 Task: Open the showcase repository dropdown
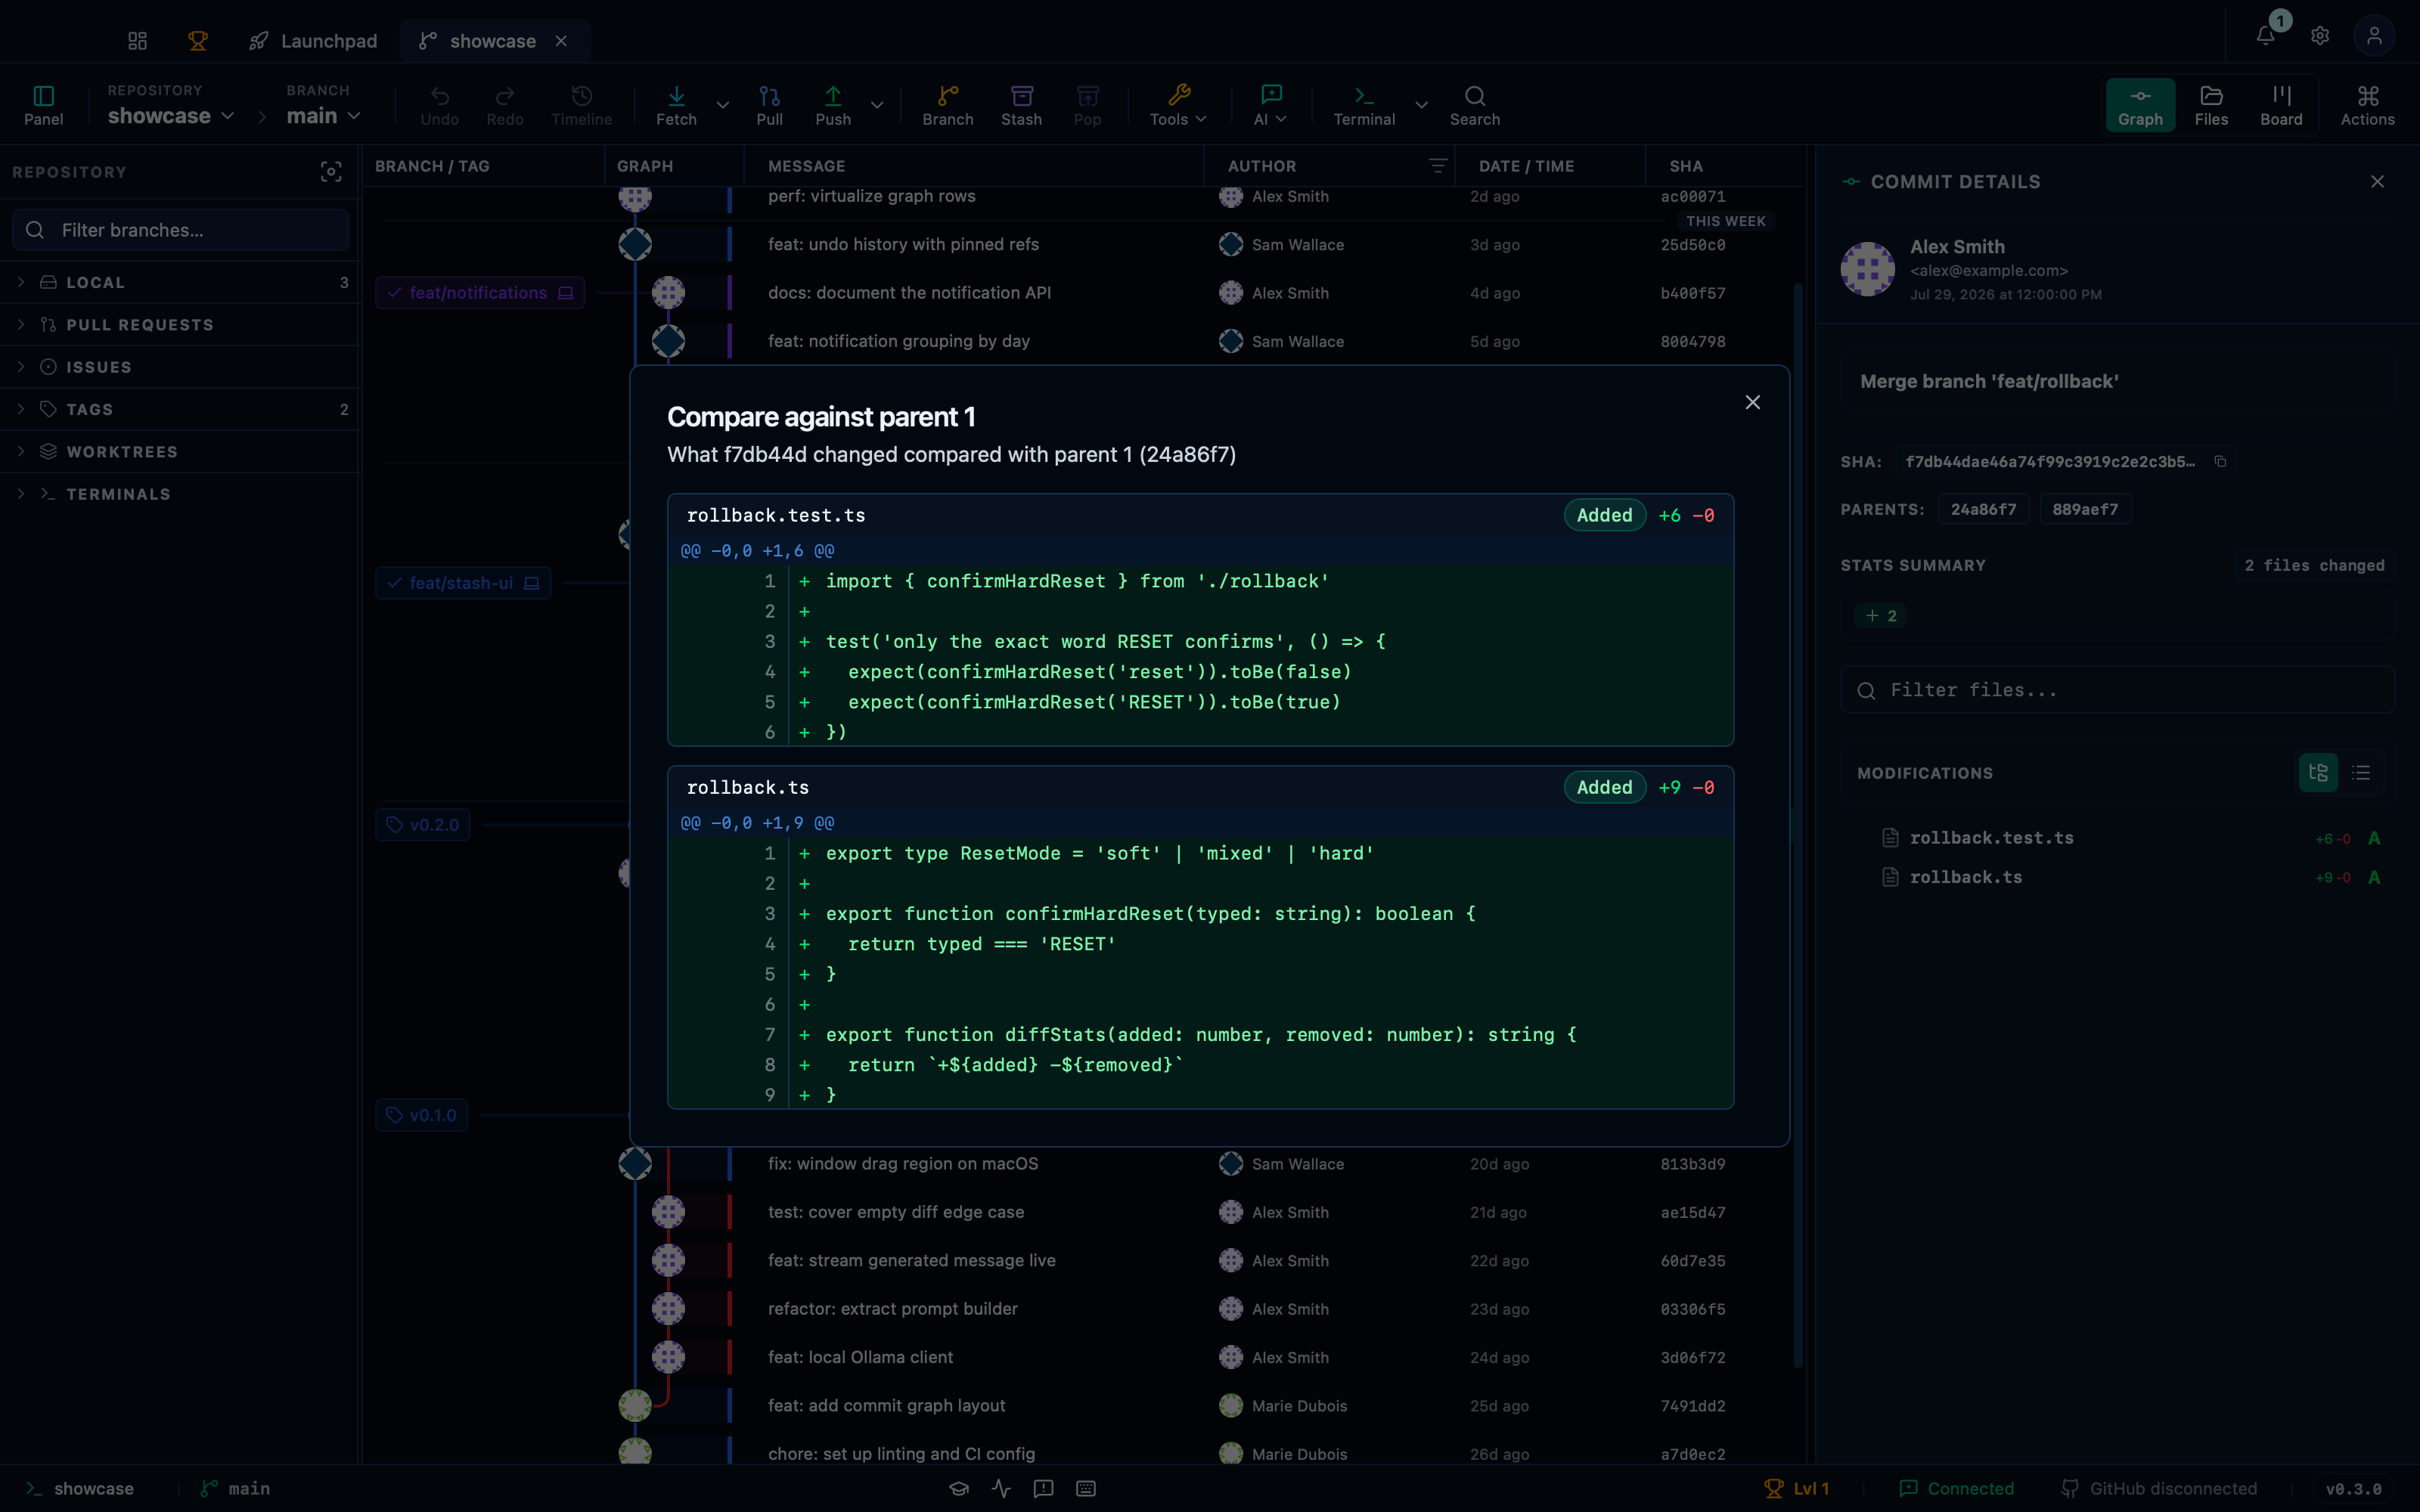click(x=170, y=116)
